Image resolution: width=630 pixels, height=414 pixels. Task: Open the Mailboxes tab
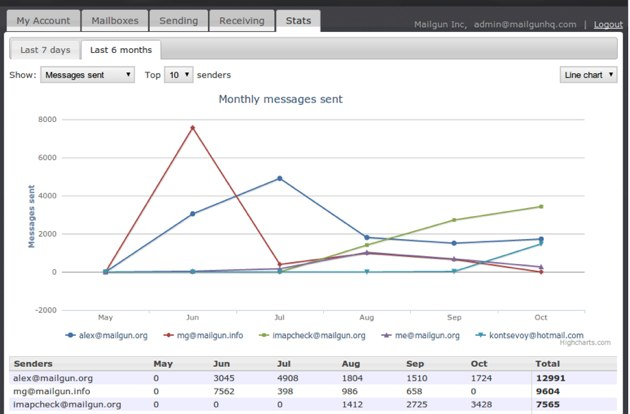(115, 20)
